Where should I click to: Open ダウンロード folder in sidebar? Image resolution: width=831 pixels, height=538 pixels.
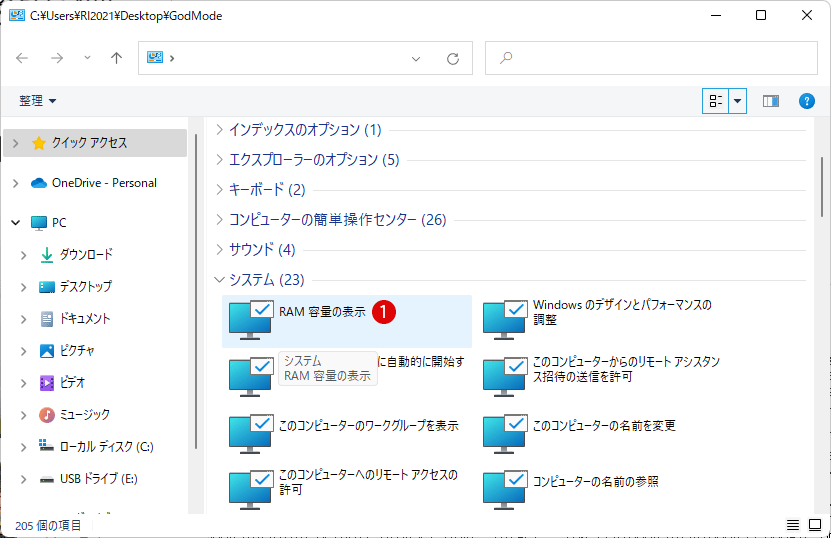pos(86,254)
